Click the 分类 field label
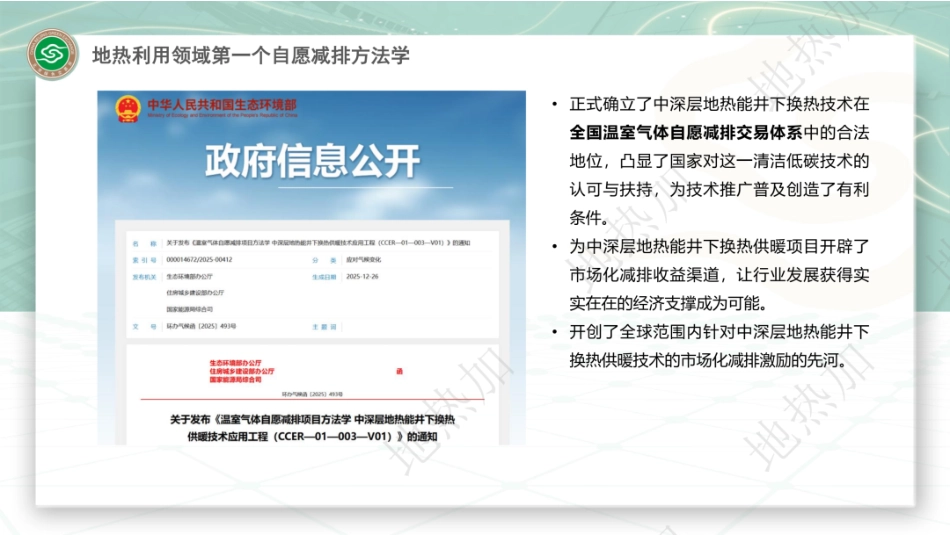This screenshot has width=950, height=535. [324, 260]
